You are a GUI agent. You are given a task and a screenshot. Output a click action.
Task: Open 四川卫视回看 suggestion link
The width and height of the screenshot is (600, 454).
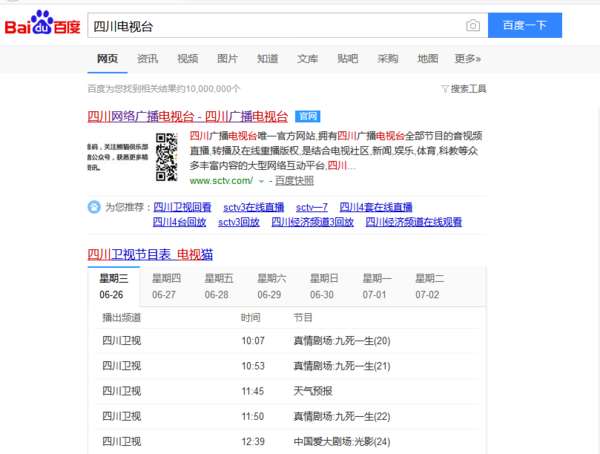point(182,207)
